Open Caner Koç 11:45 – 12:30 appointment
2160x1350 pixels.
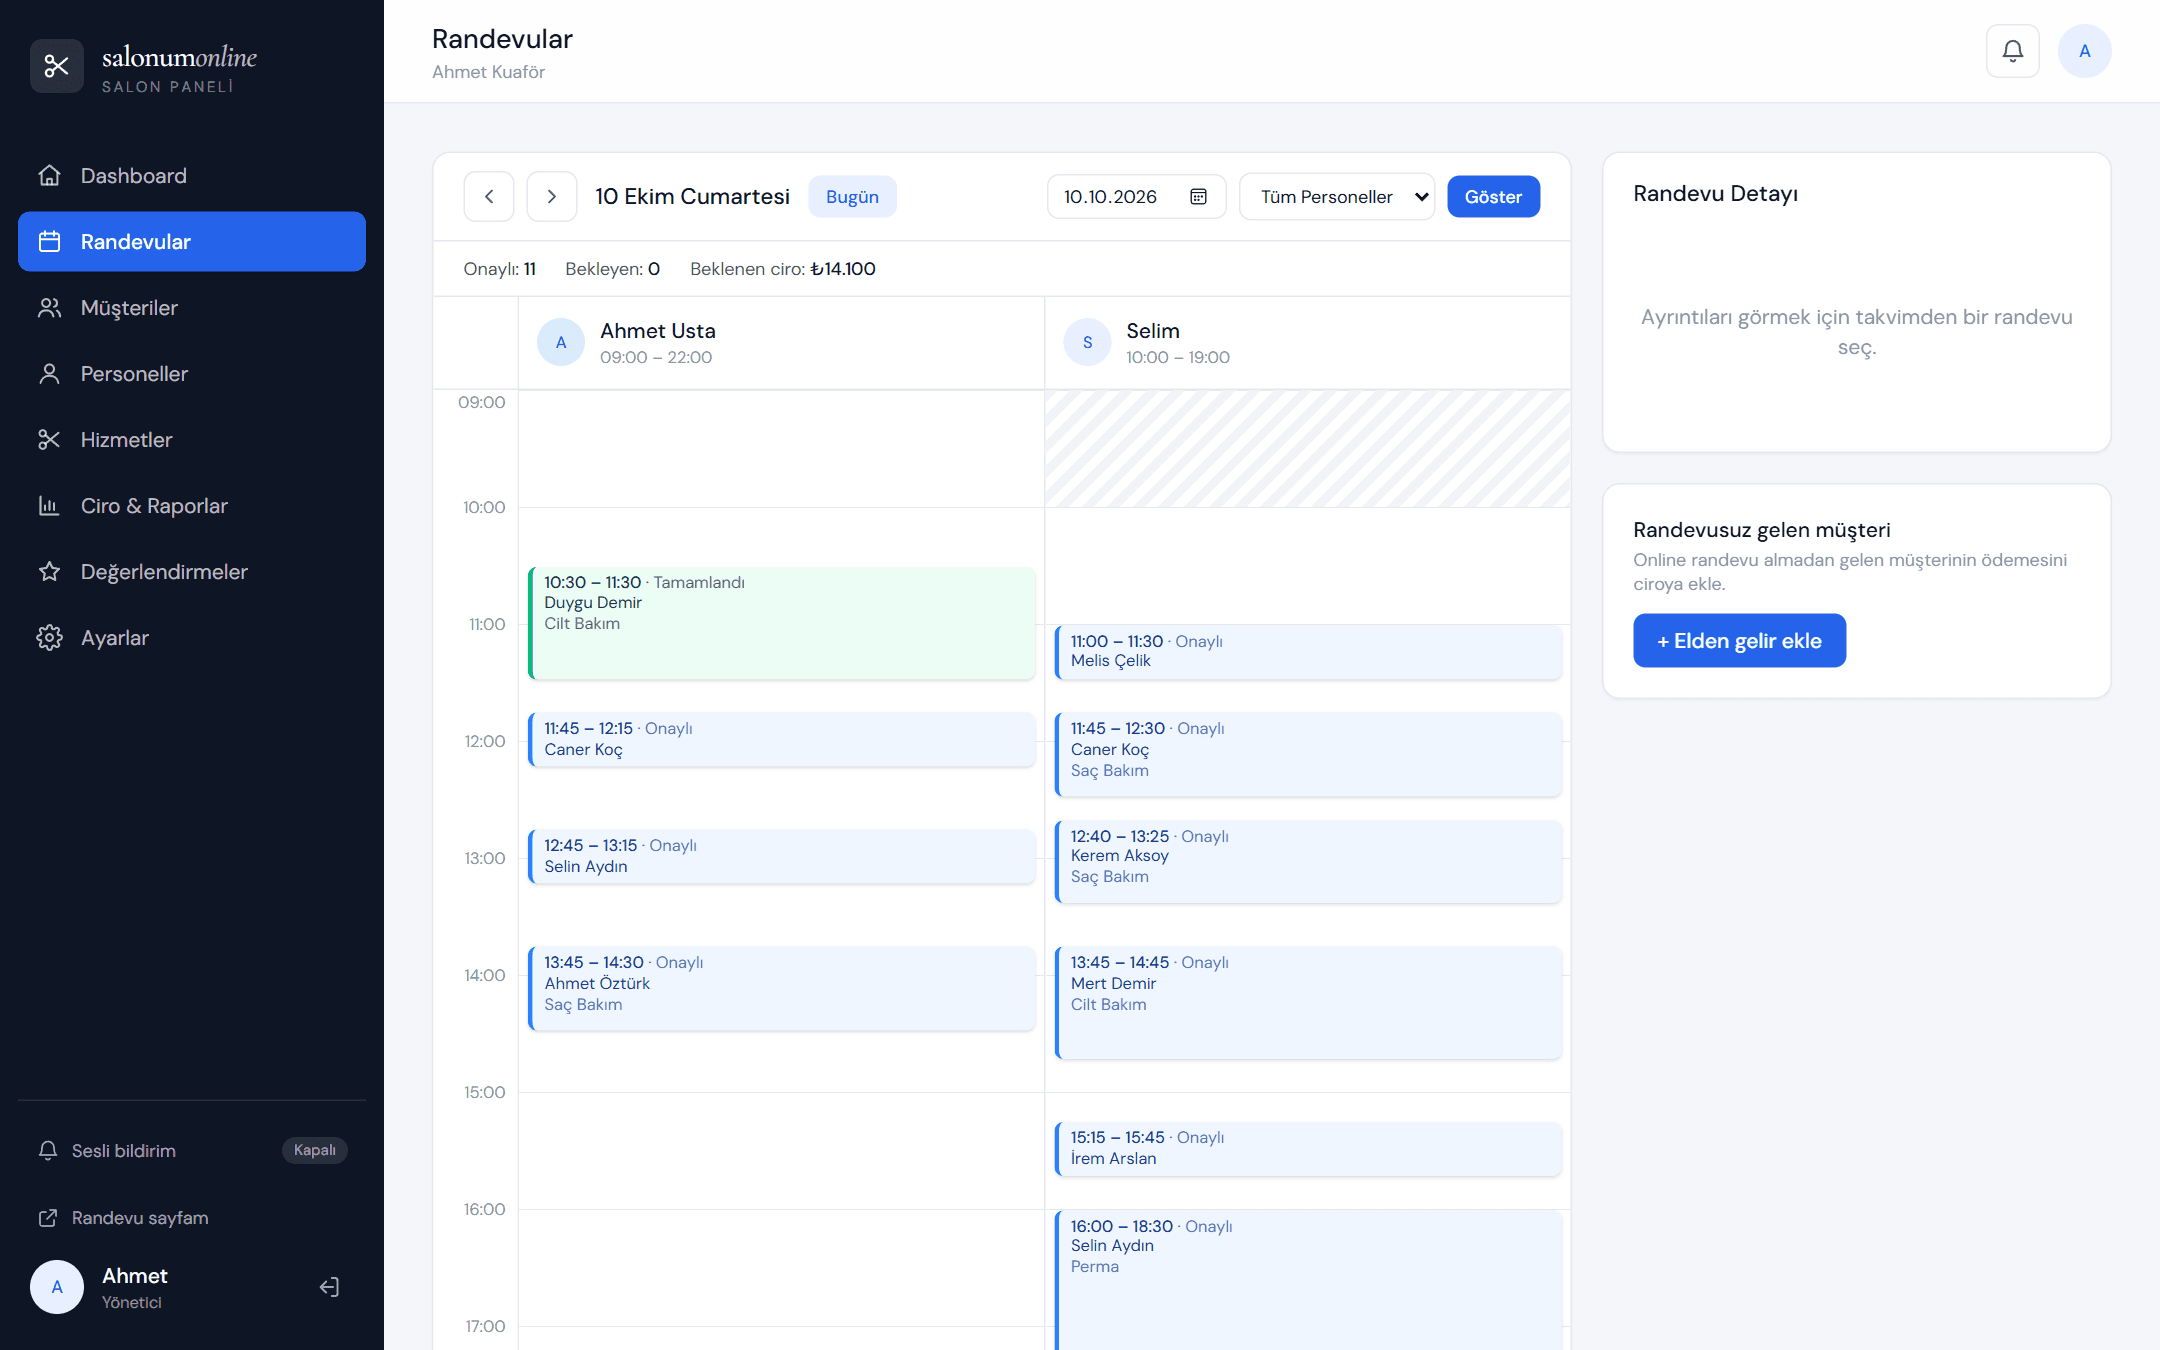click(x=1308, y=755)
